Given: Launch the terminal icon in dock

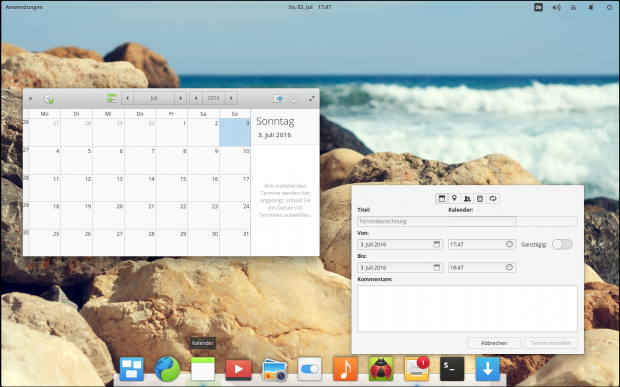Looking at the screenshot, I should (452, 369).
